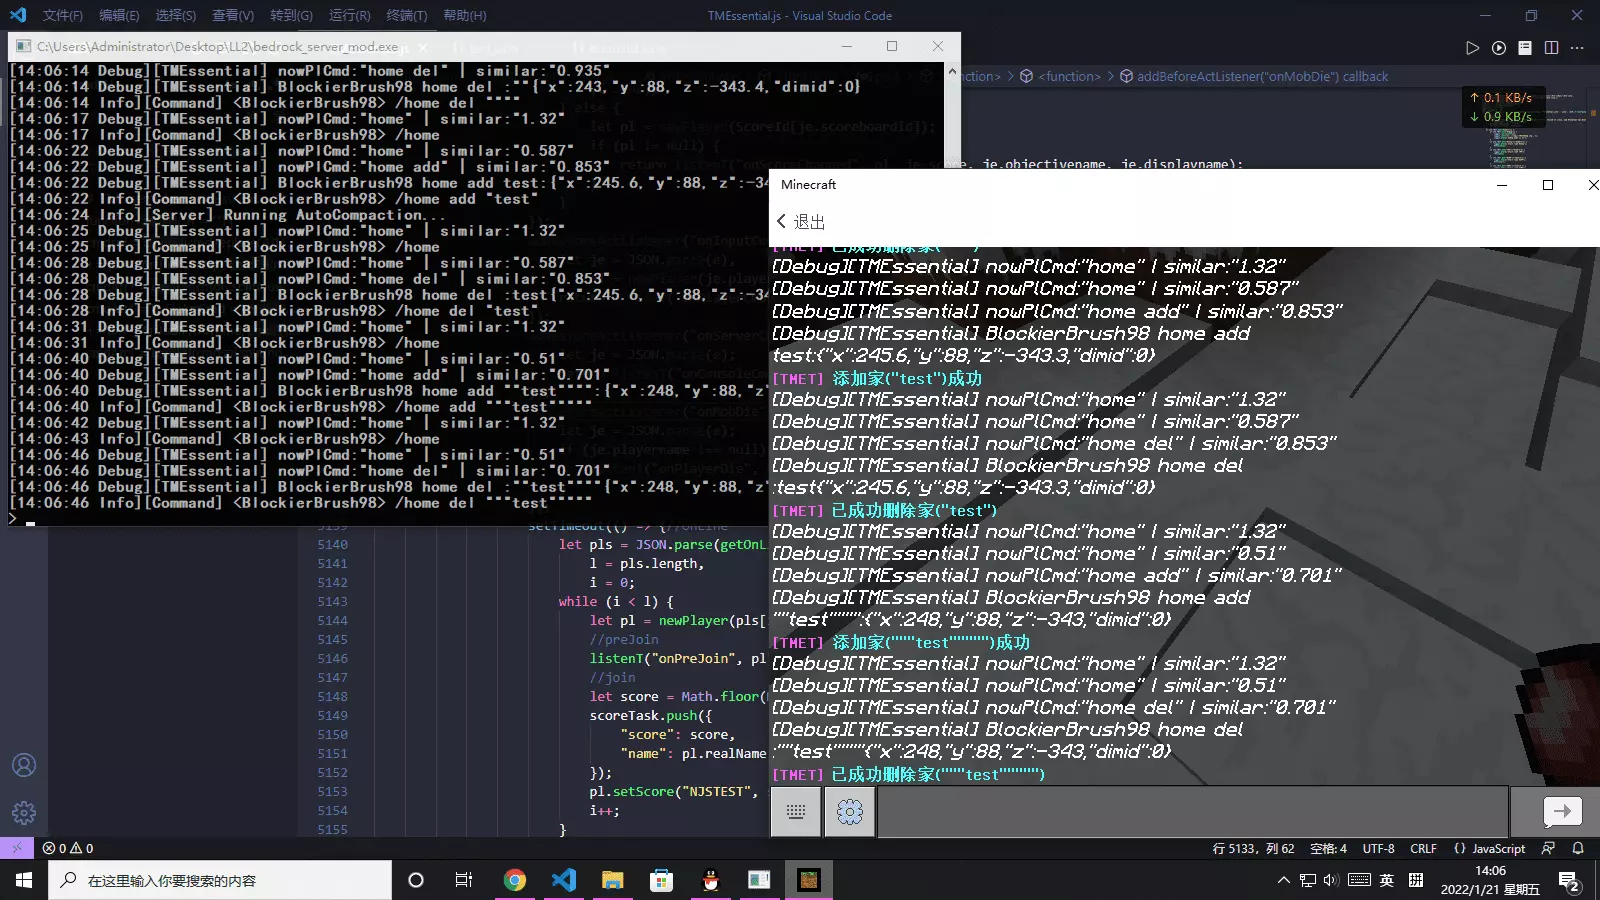Screen dimensions: 1600x900
Task: Open the chat settings gear in Minecraft
Action: tap(850, 811)
